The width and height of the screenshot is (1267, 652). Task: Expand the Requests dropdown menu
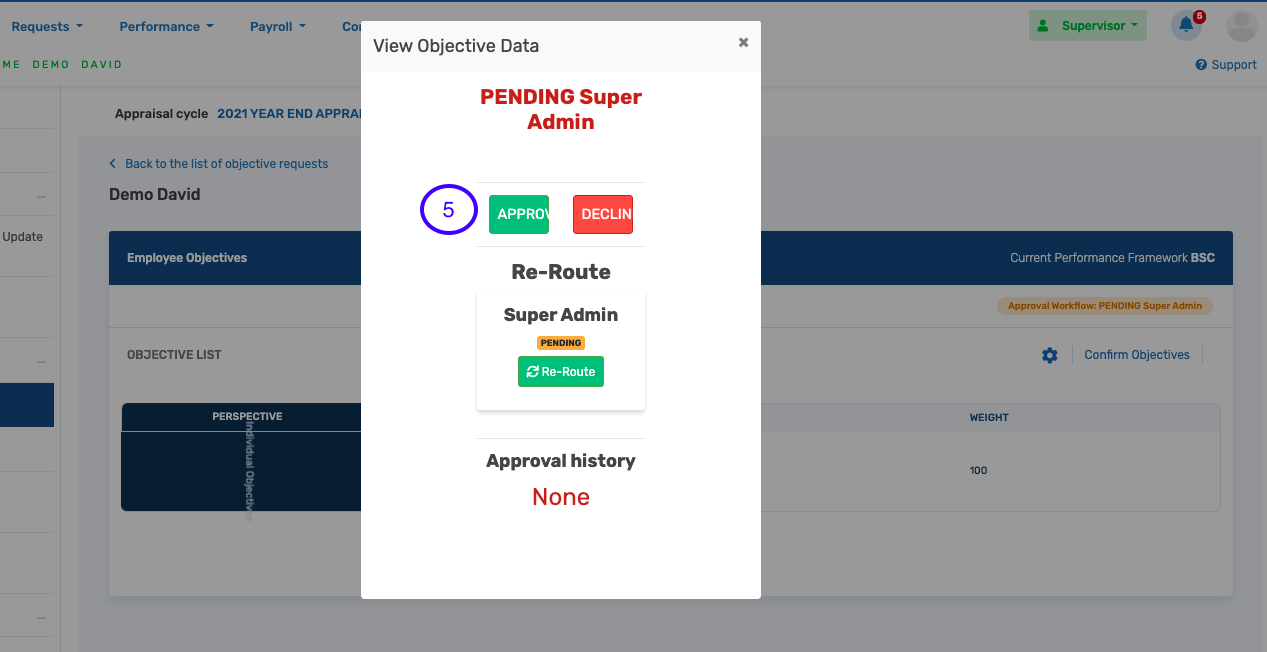[x=46, y=26]
